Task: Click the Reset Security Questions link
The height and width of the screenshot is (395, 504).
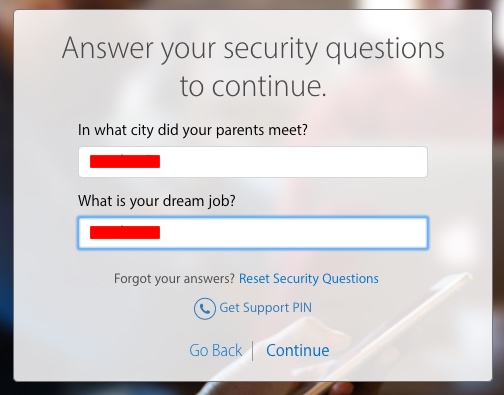Action: (309, 279)
